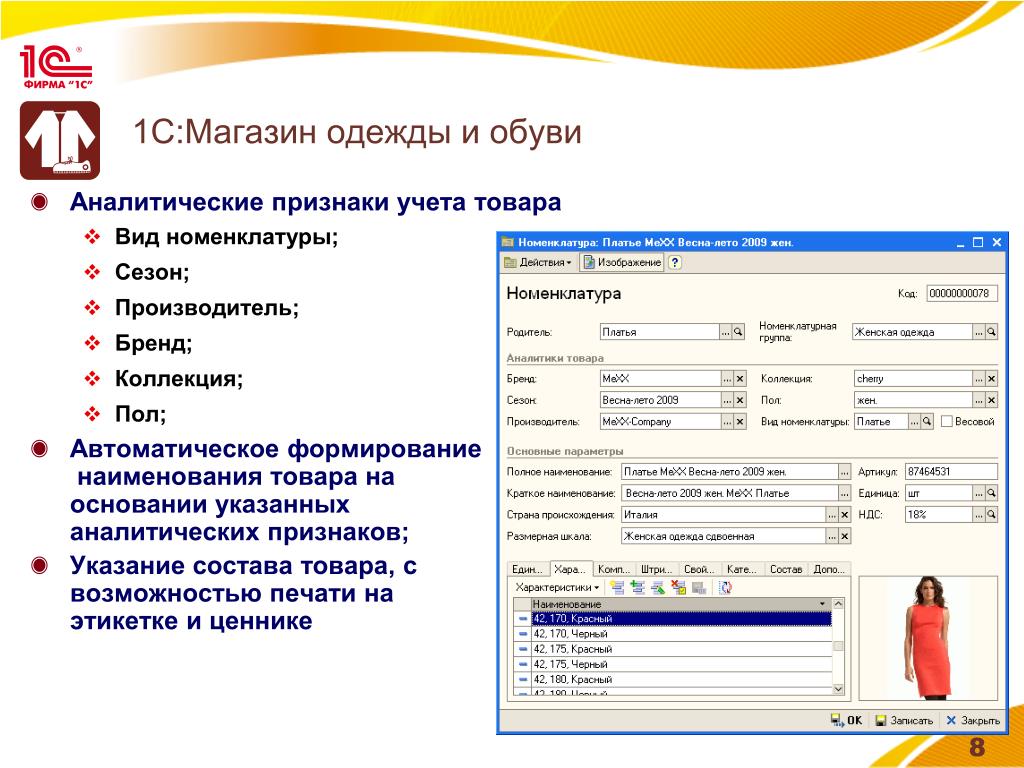Image resolution: width=1024 pixels, height=768 pixels.
Task: Click Коллекция ellipsis selection button
Action: 979,378
